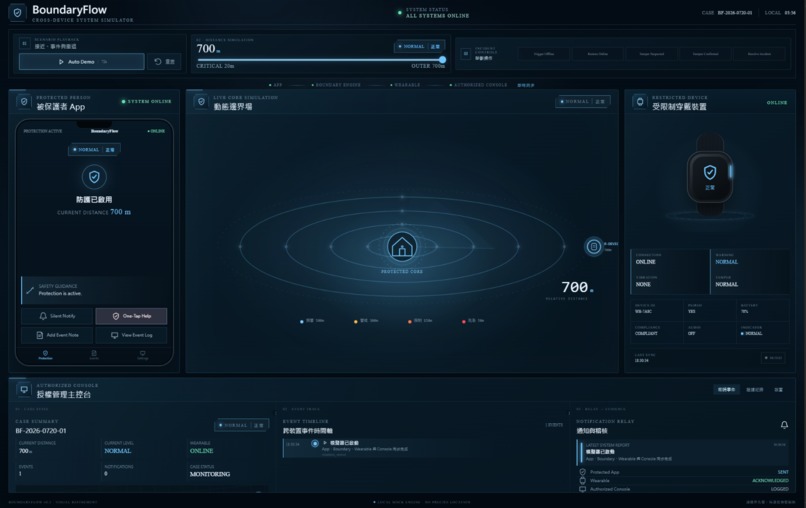Click the notification bell icon in Notification Relay
This screenshot has height=508, width=806.
[784, 425]
